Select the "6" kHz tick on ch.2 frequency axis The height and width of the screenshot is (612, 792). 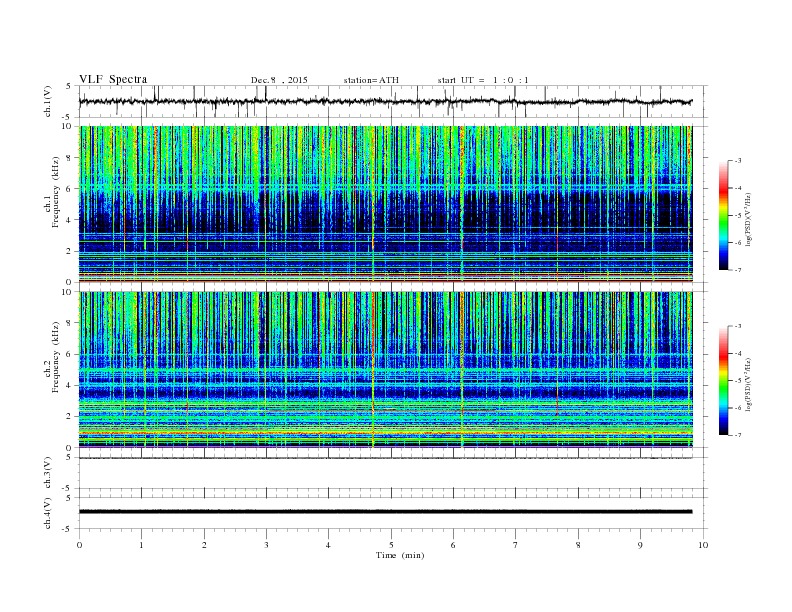tap(69, 354)
